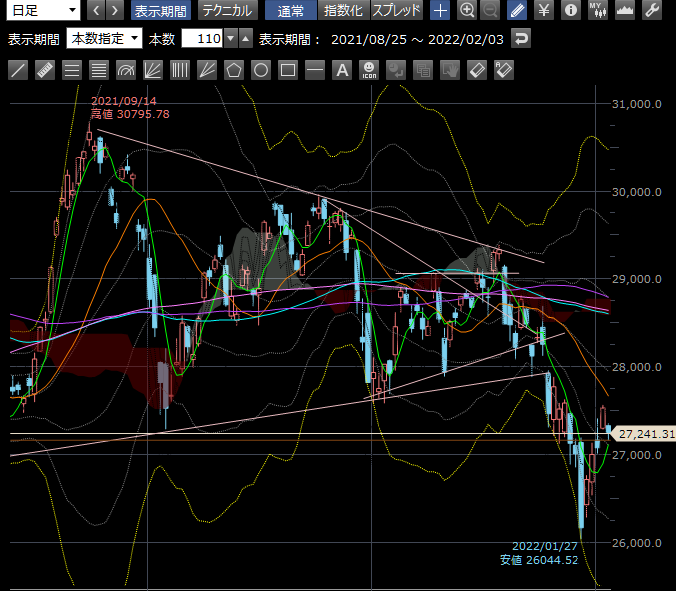
Task: Toggle the 通常 normal chart mode
Action: click(291, 11)
